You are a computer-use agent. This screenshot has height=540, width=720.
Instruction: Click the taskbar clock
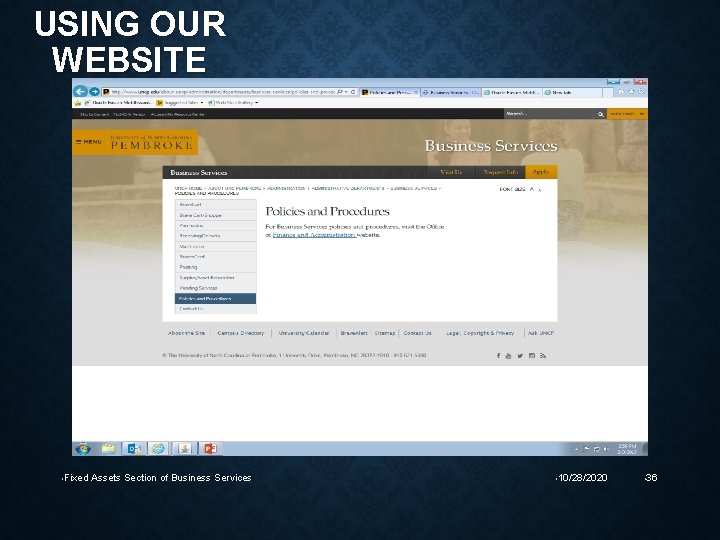(627, 449)
